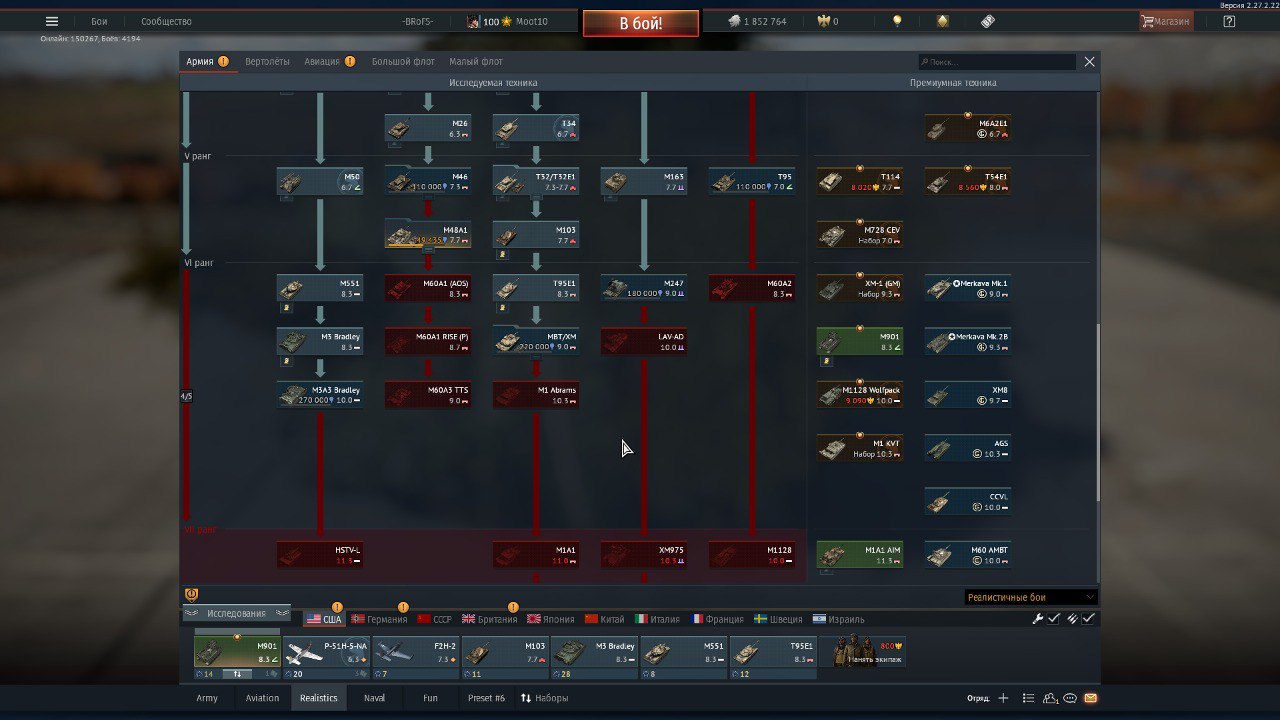Select the Naval preset tab
Screen dimensions: 1280x720
(x=374, y=698)
